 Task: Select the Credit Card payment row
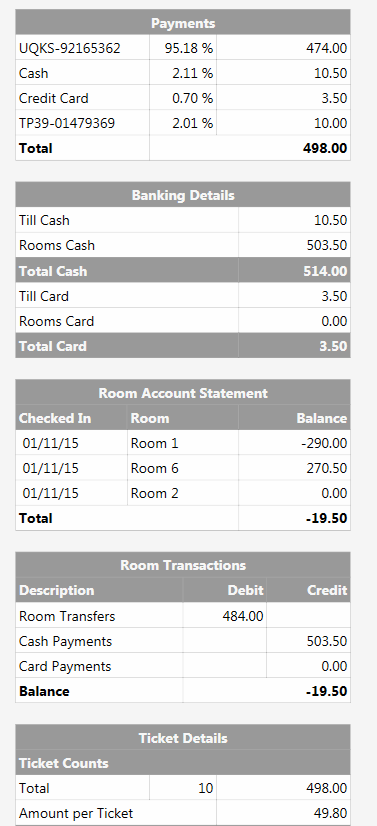coord(183,98)
